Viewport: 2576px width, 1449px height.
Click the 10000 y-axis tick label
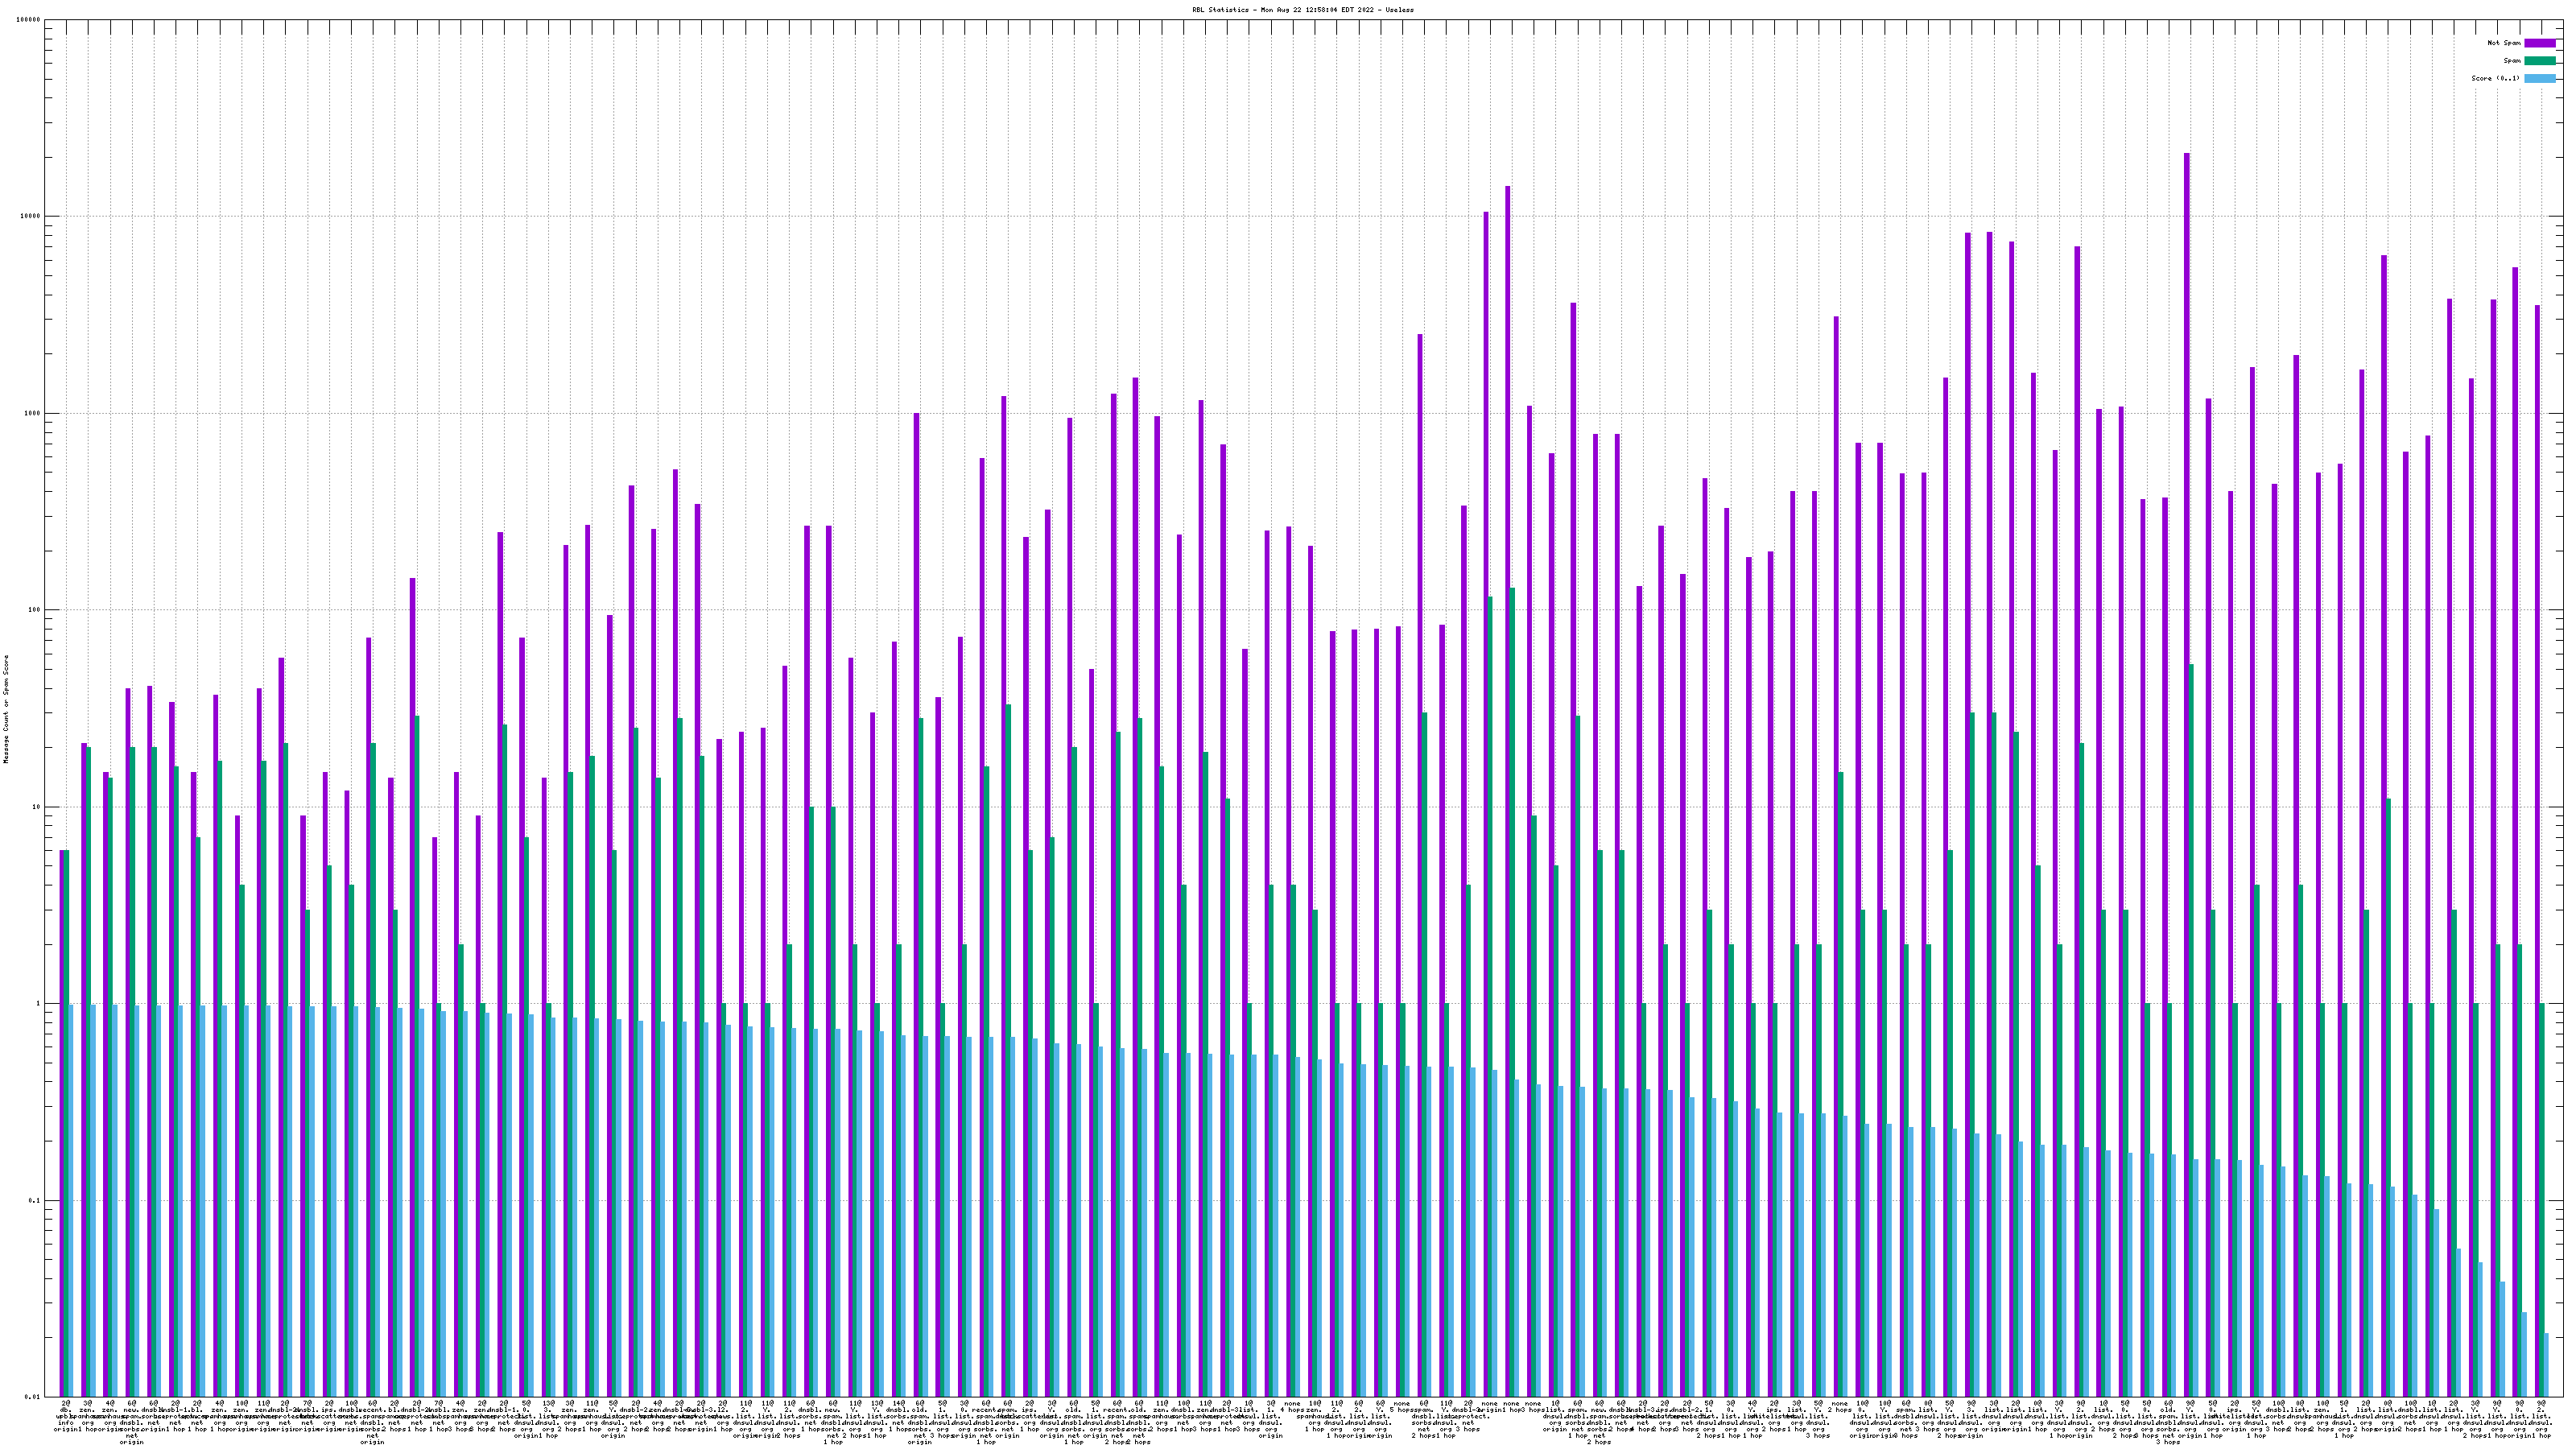pos(31,217)
